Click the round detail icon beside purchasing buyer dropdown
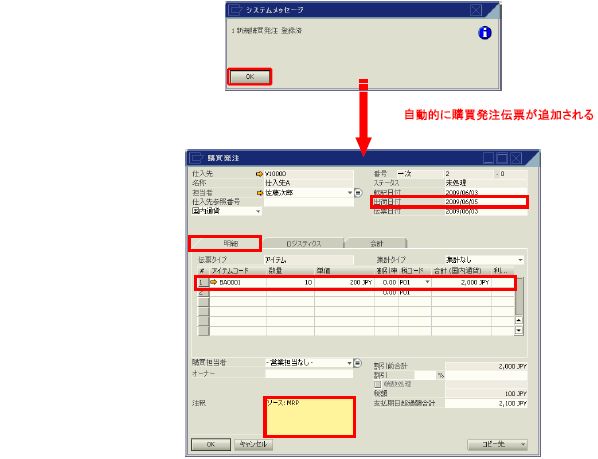This screenshot has width=598, height=459. pyautogui.click(x=357, y=363)
